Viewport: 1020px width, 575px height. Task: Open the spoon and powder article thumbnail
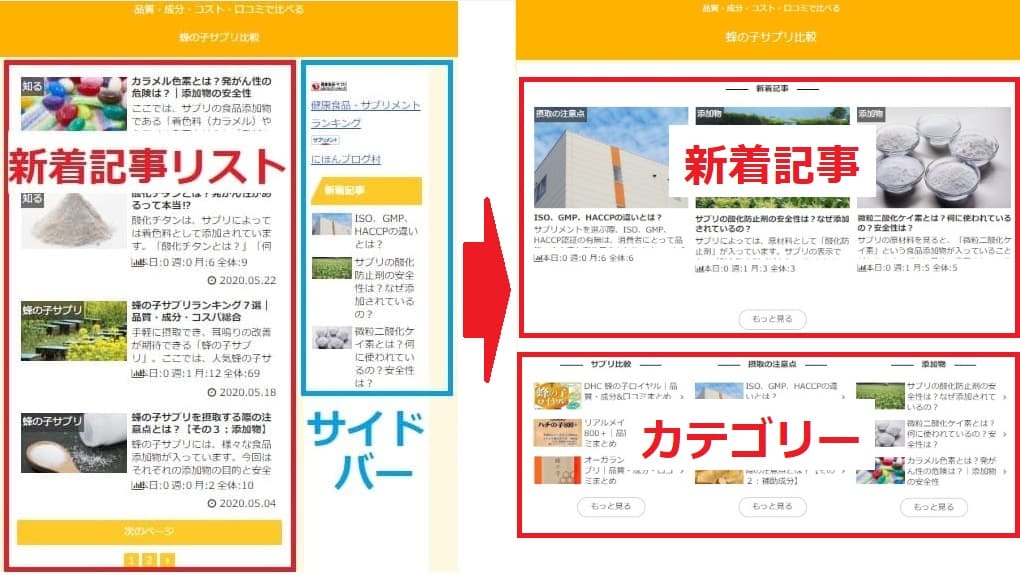point(74,442)
